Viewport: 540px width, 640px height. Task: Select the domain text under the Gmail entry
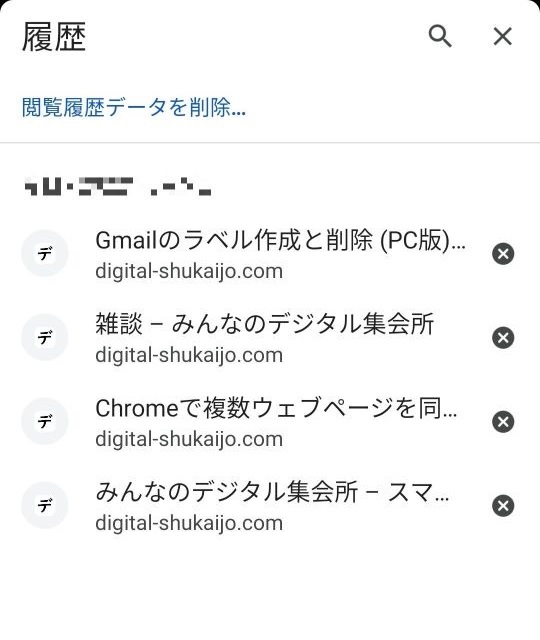(189, 271)
